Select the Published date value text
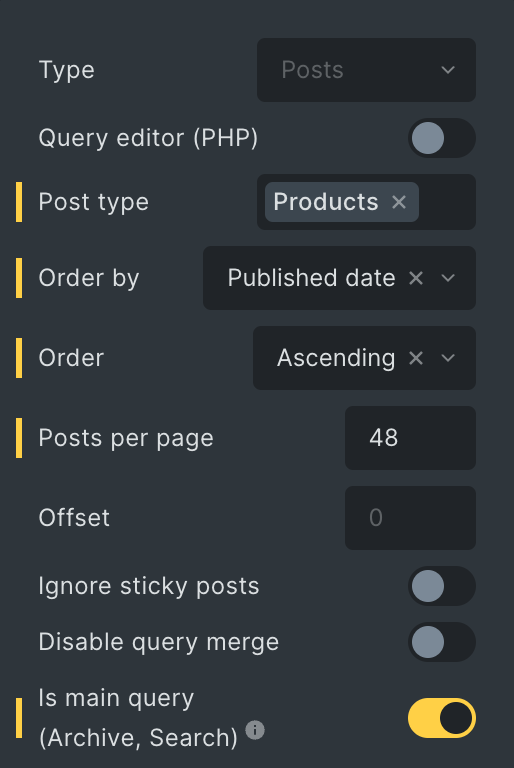The width and height of the screenshot is (514, 768). (x=312, y=278)
